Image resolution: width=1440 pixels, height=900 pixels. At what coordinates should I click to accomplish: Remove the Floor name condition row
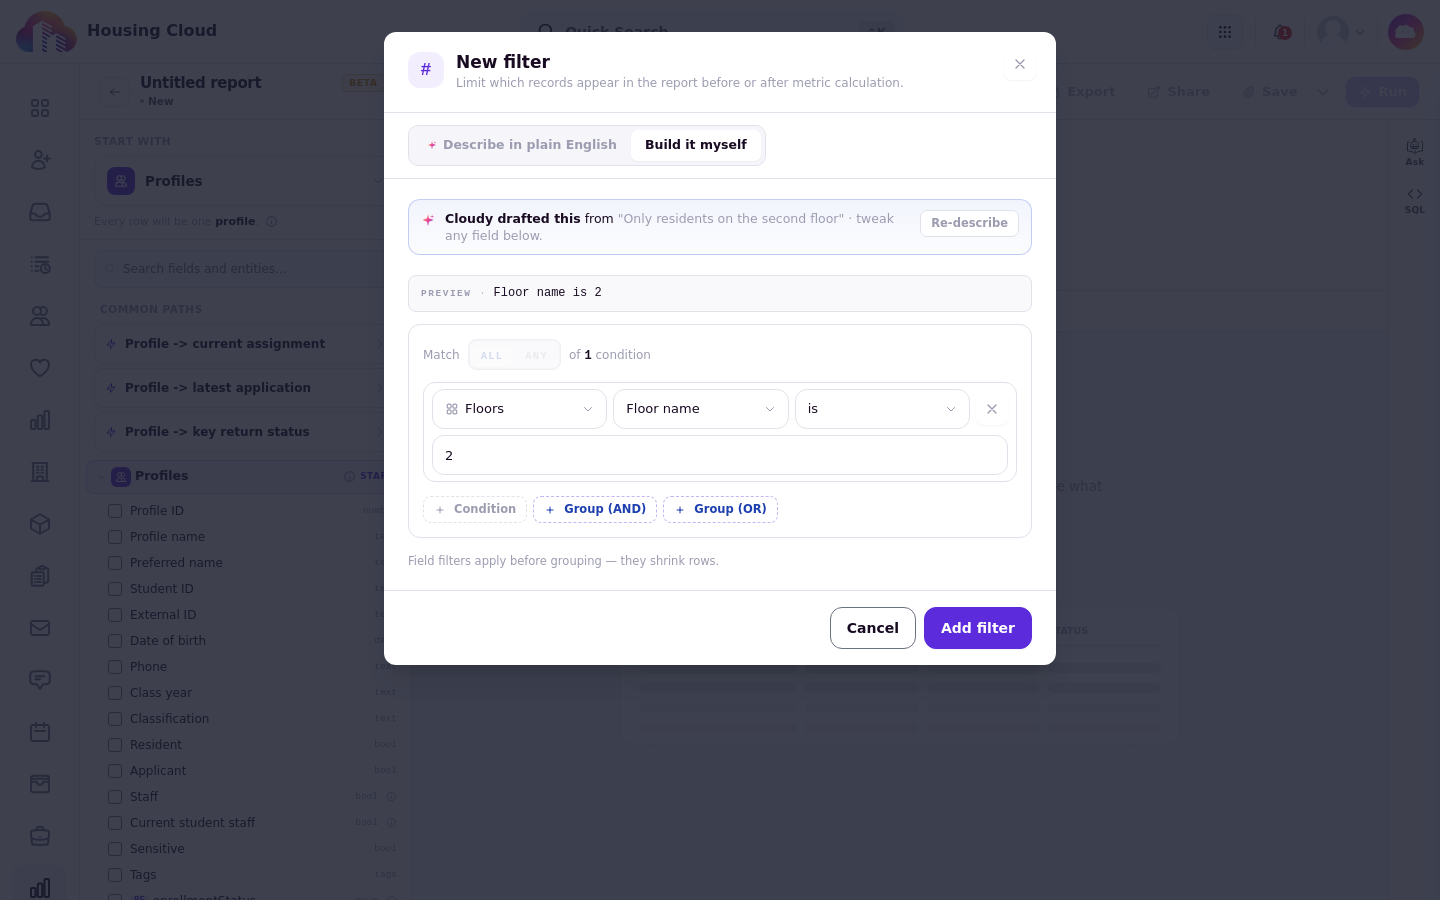[x=992, y=409]
